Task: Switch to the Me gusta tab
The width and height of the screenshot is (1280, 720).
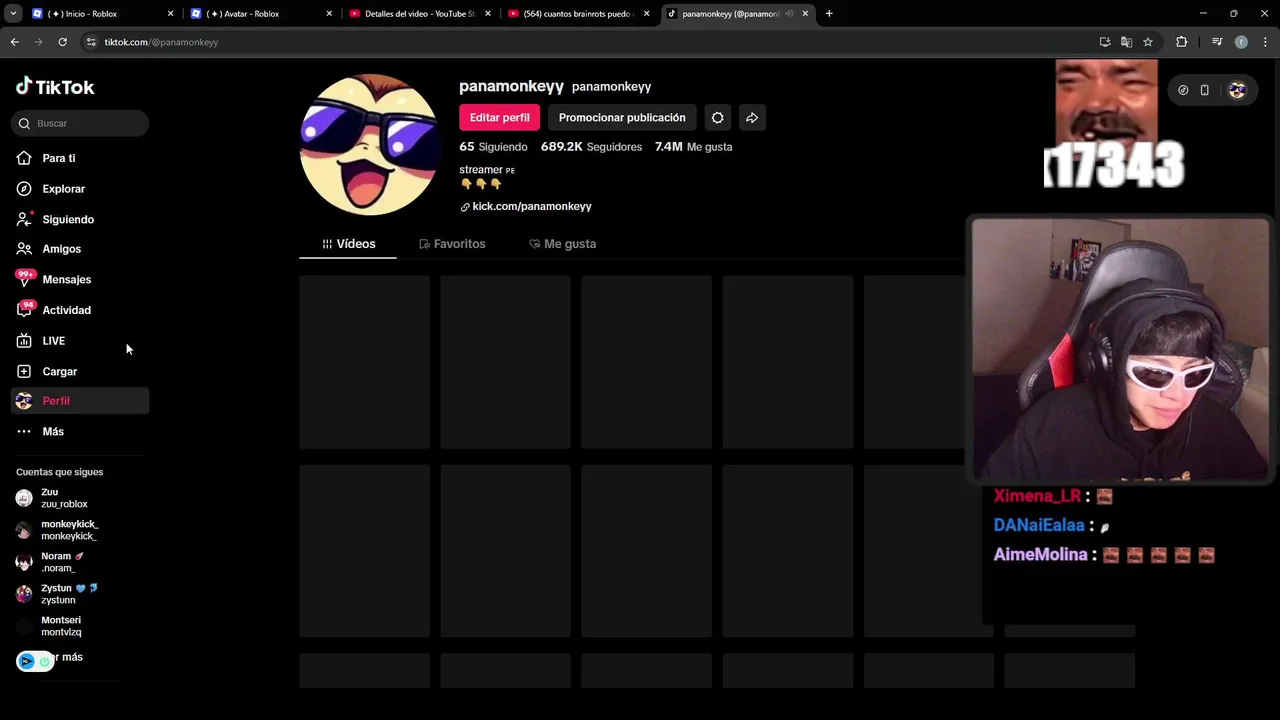Action: tap(562, 244)
